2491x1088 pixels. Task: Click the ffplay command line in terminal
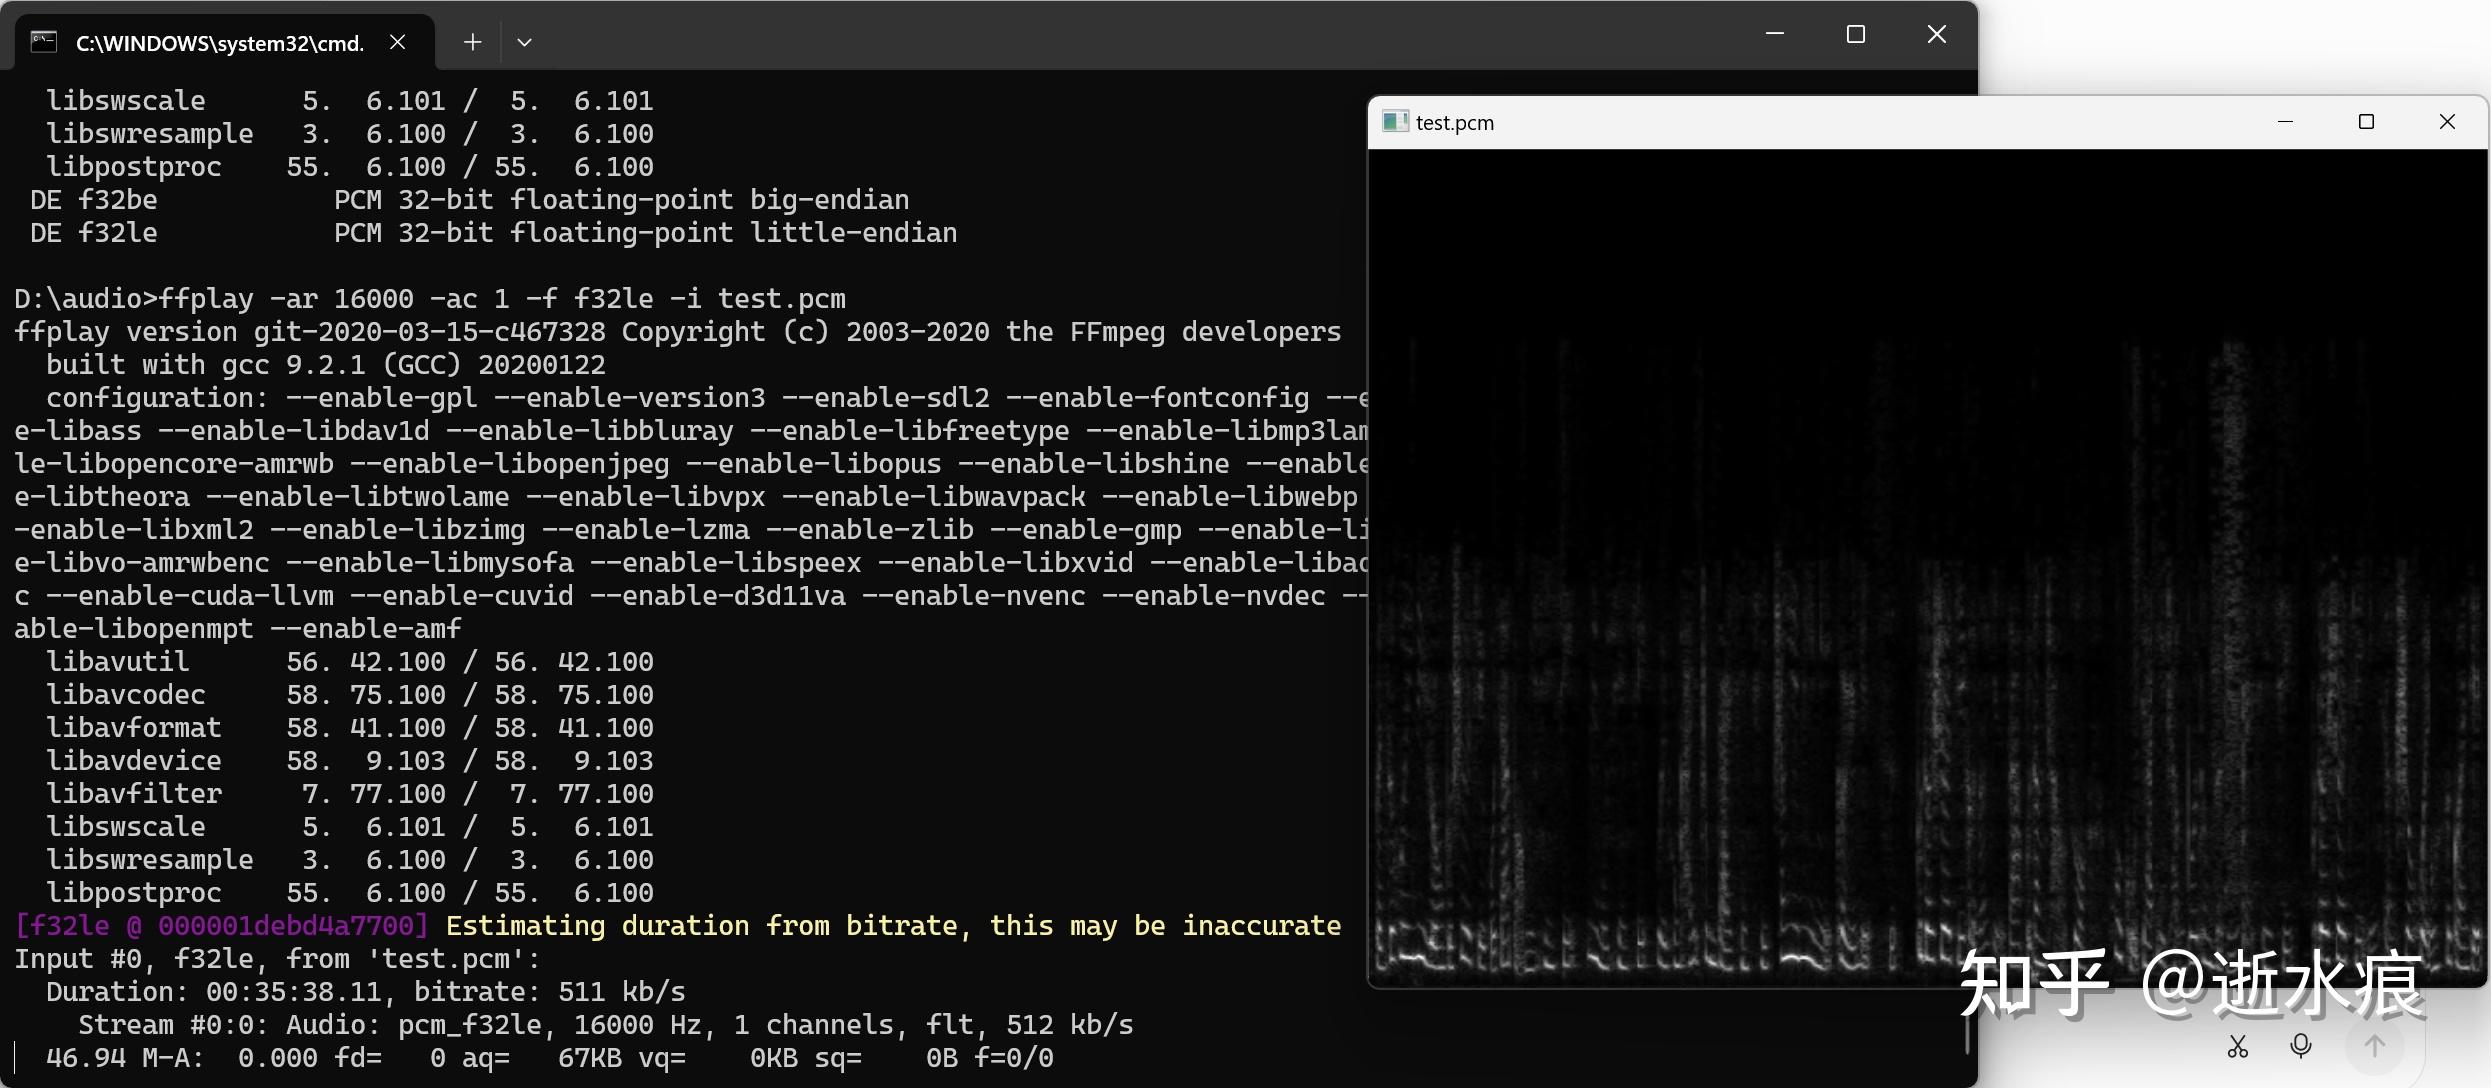tap(430, 299)
